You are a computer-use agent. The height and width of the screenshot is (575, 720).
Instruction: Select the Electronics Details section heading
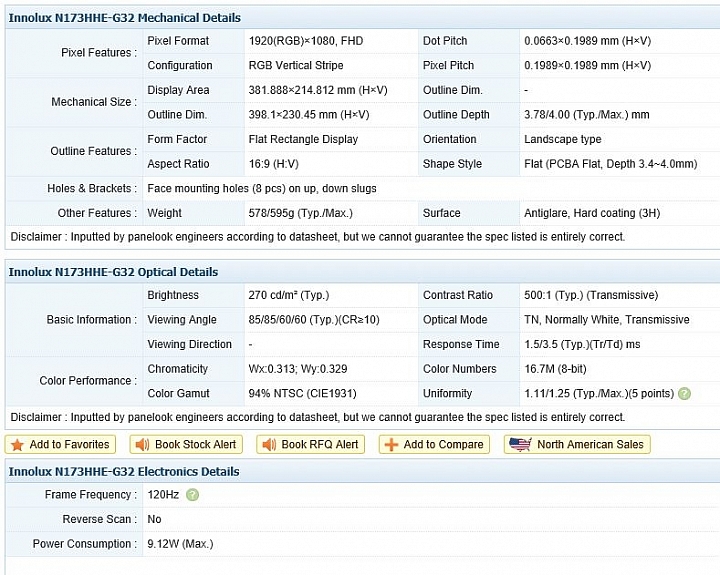pyautogui.click(x=124, y=472)
